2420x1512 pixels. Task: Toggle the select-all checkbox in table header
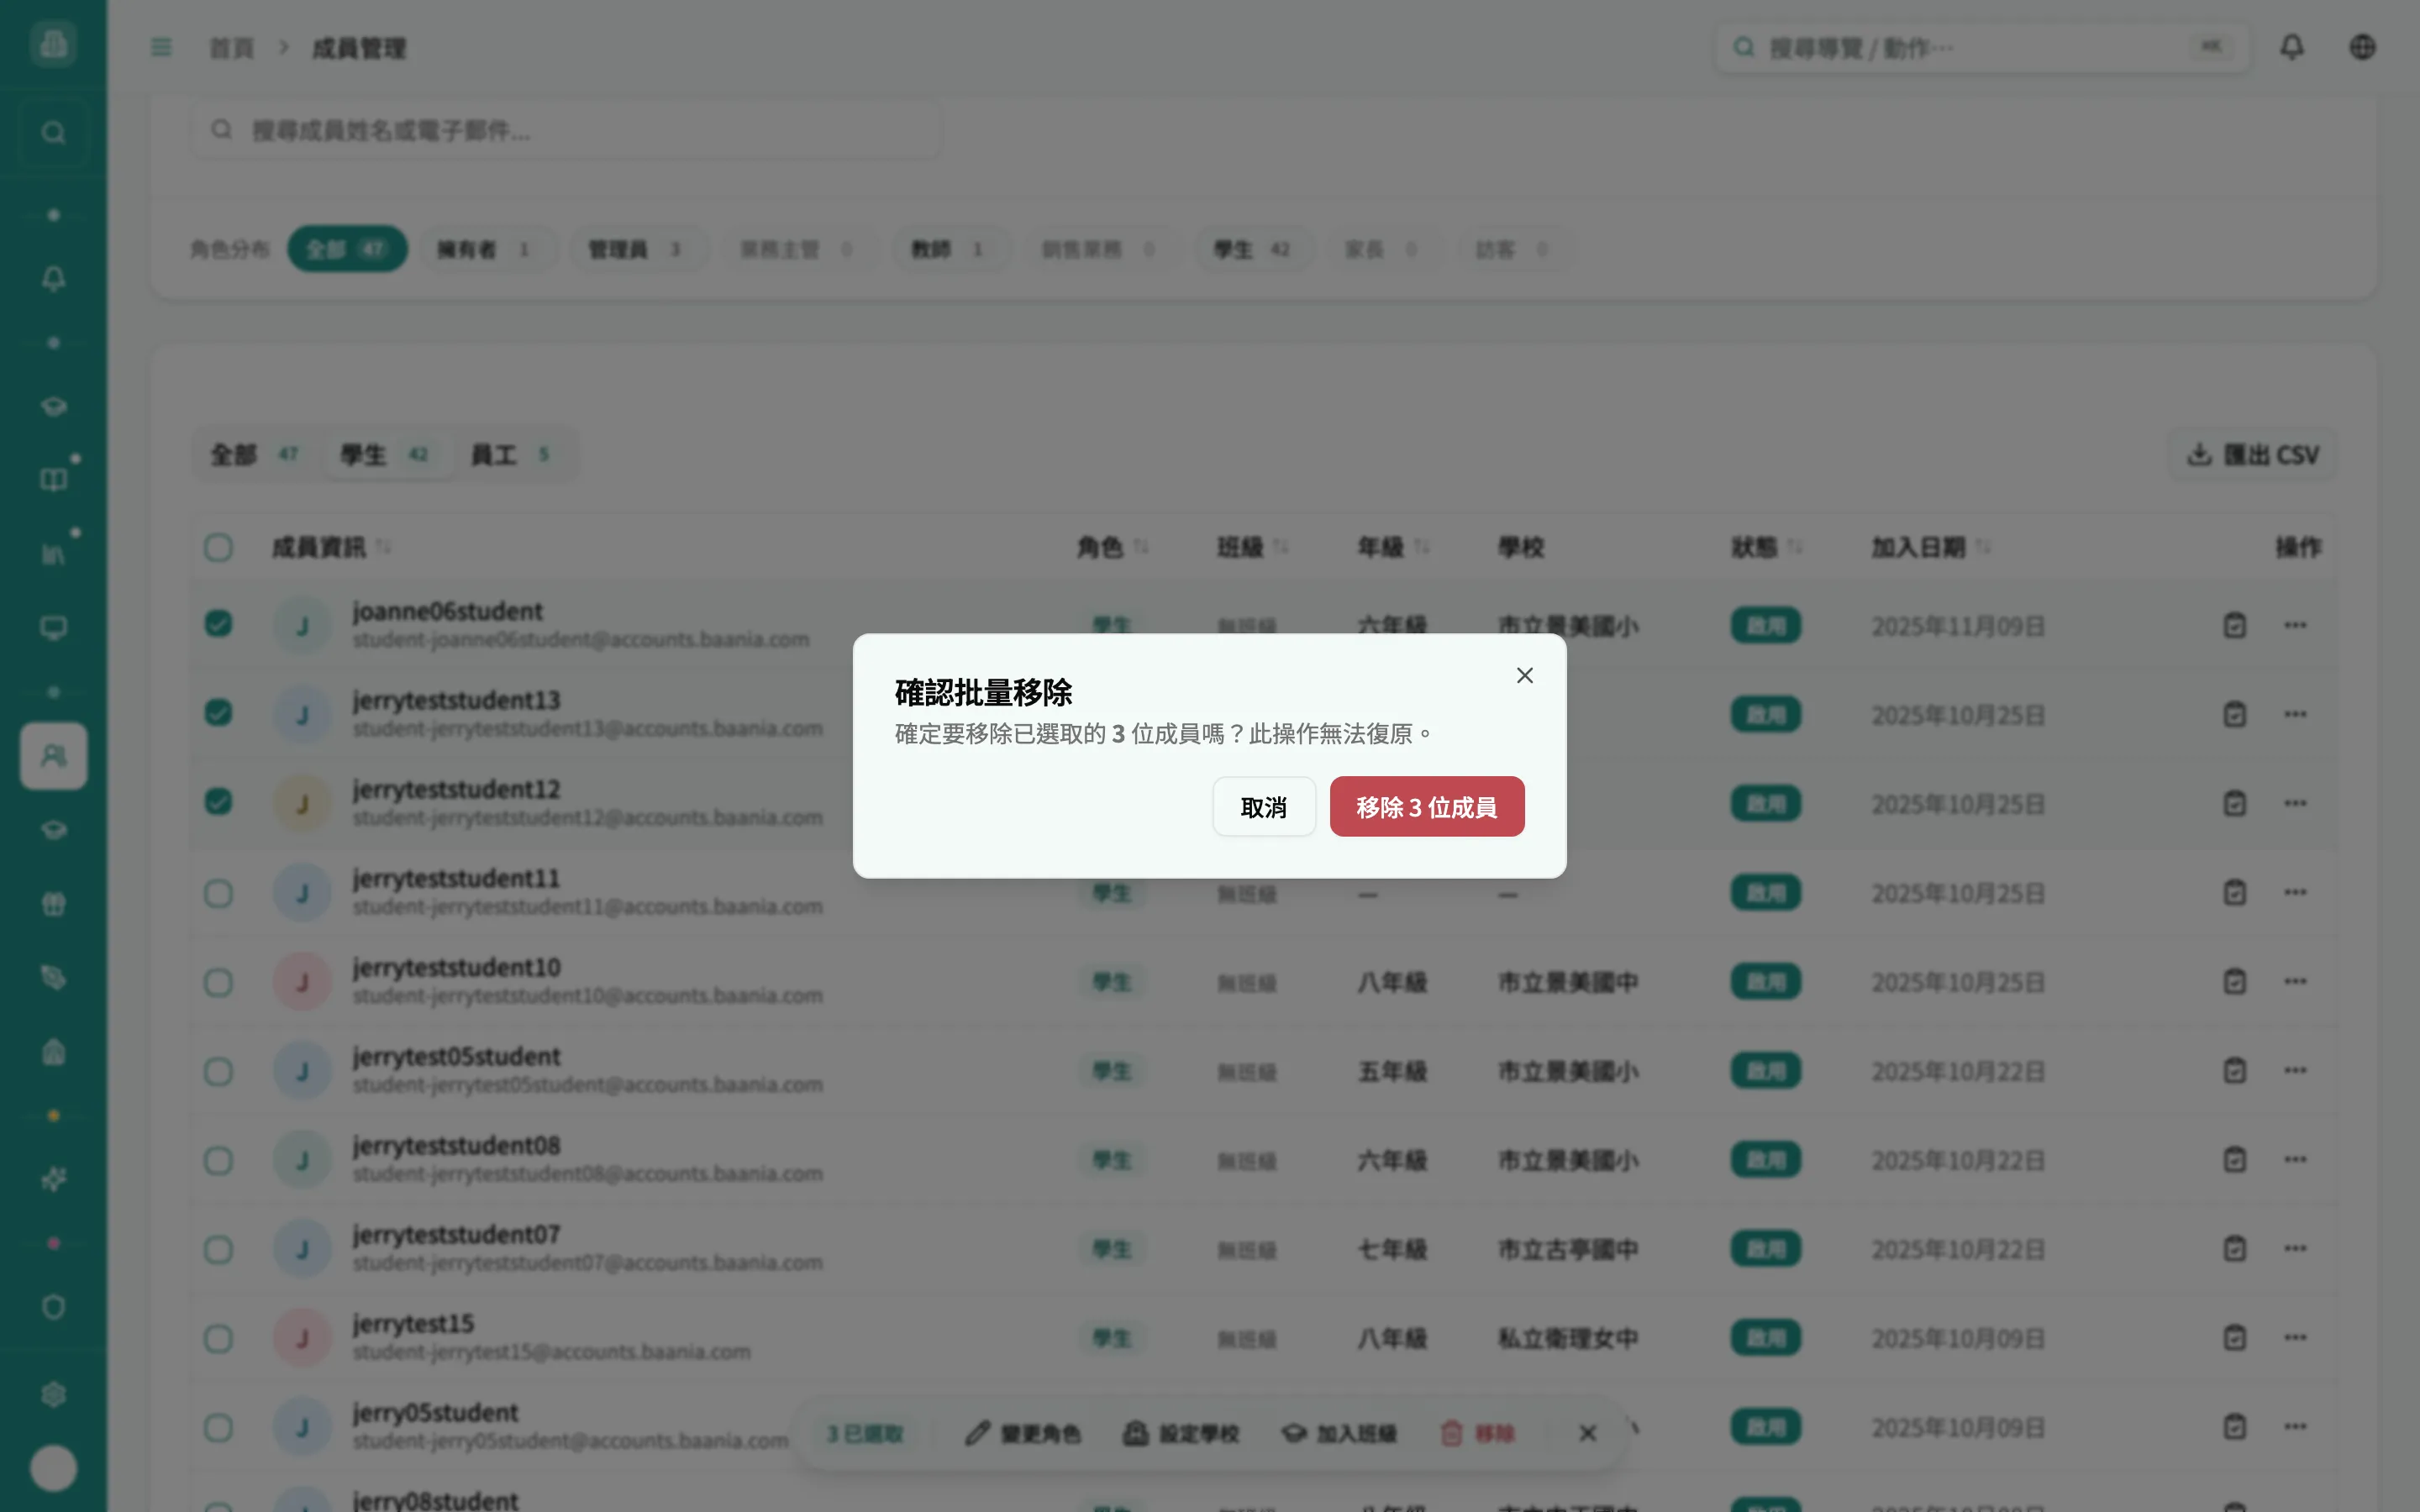(x=218, y=548)
